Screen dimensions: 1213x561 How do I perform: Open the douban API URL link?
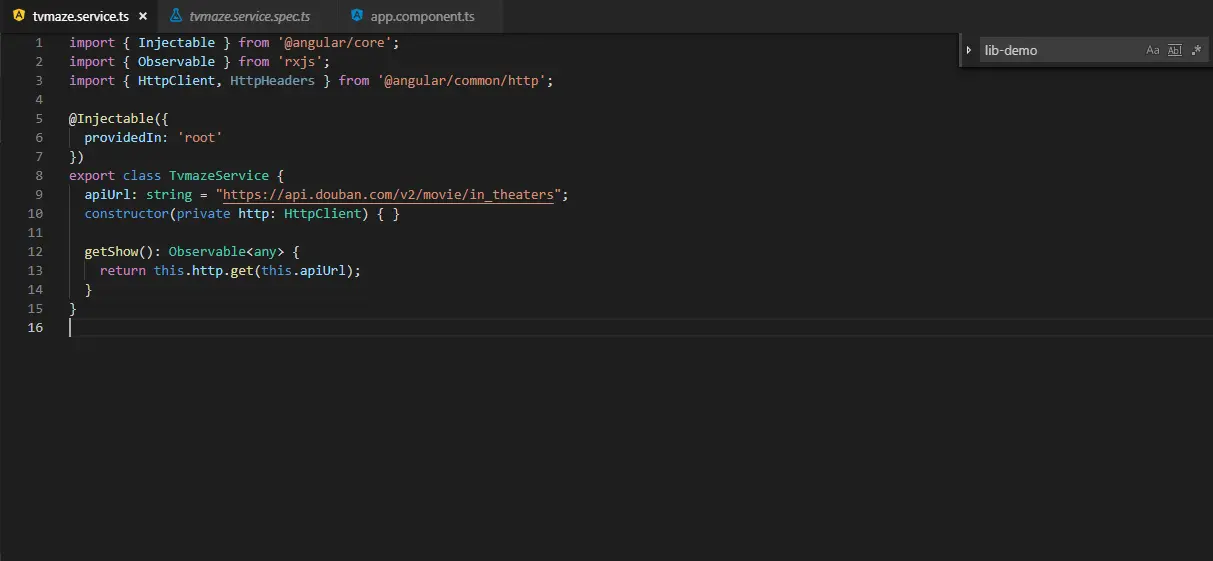tap(388, 195)
